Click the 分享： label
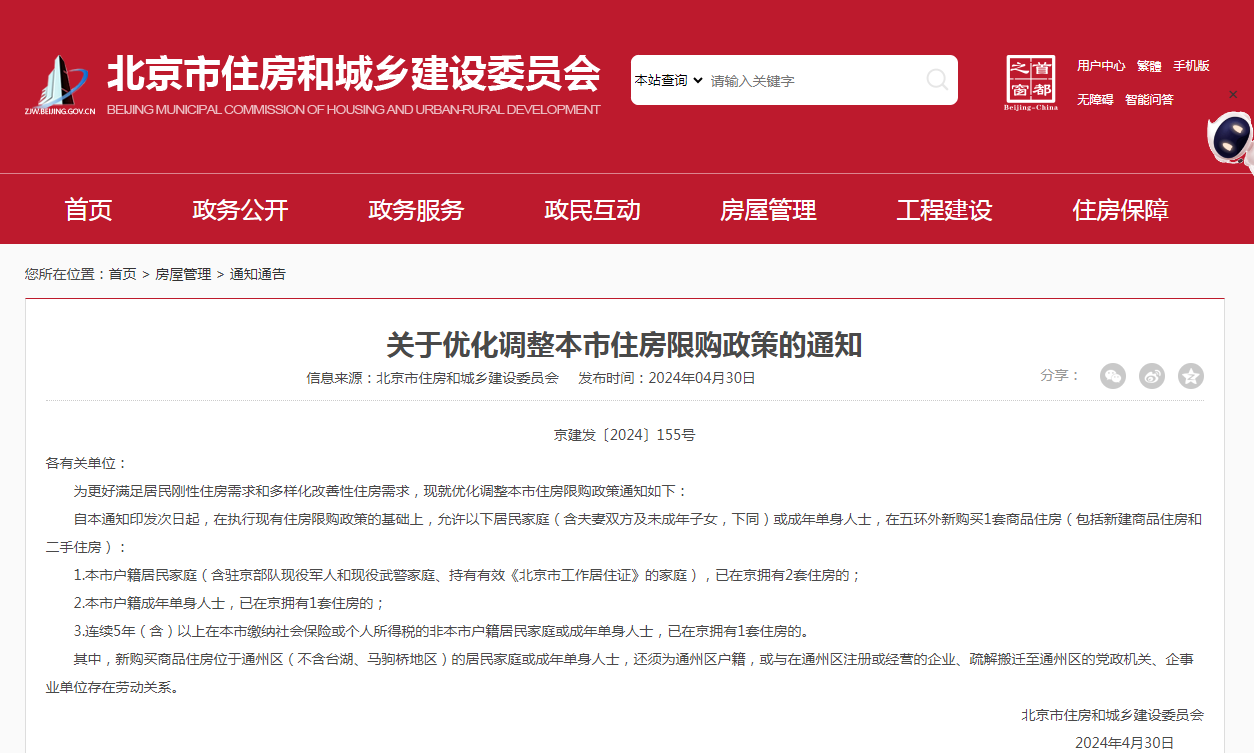The width and height of the screenshot is (1254, 753). coord(1060,375)
